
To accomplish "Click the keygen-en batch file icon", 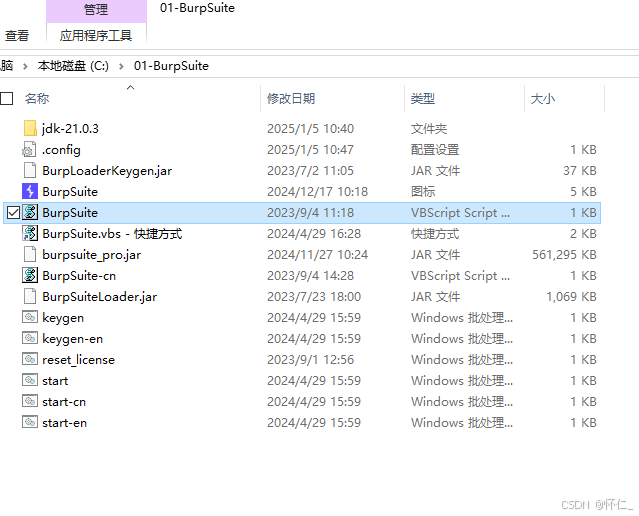I will [x=30, y=338].
